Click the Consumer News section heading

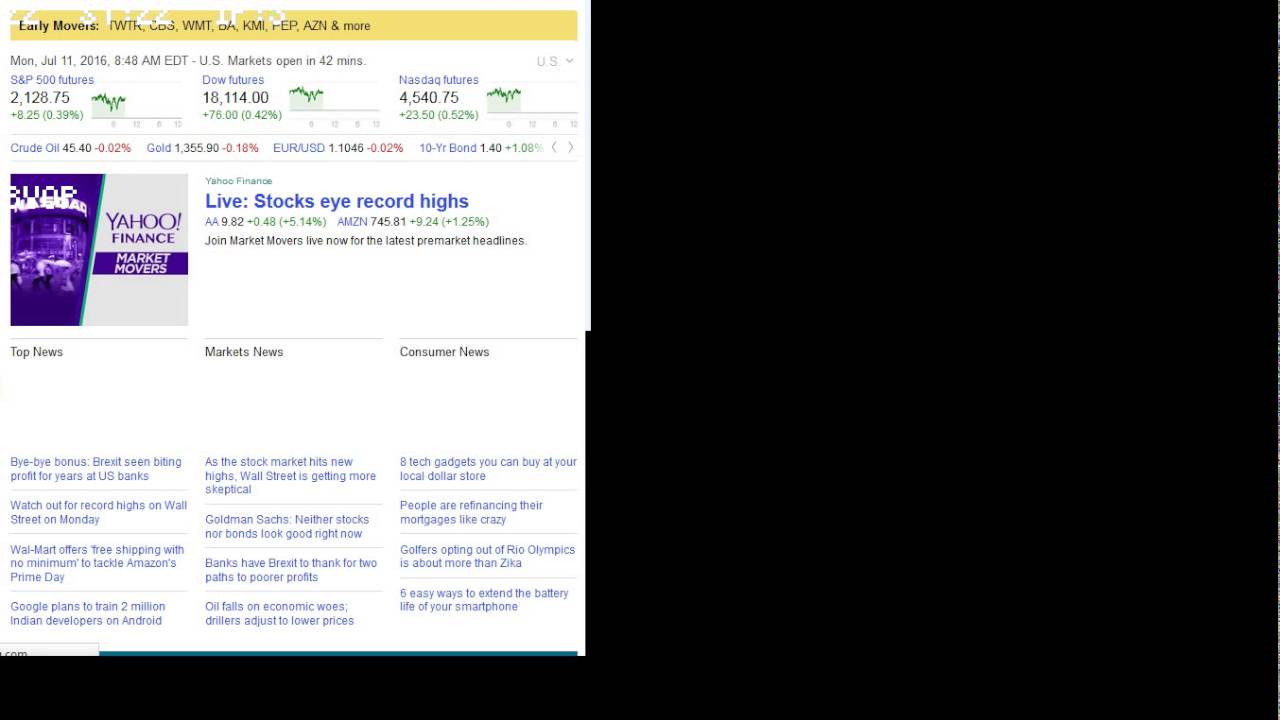coord(445,352)
